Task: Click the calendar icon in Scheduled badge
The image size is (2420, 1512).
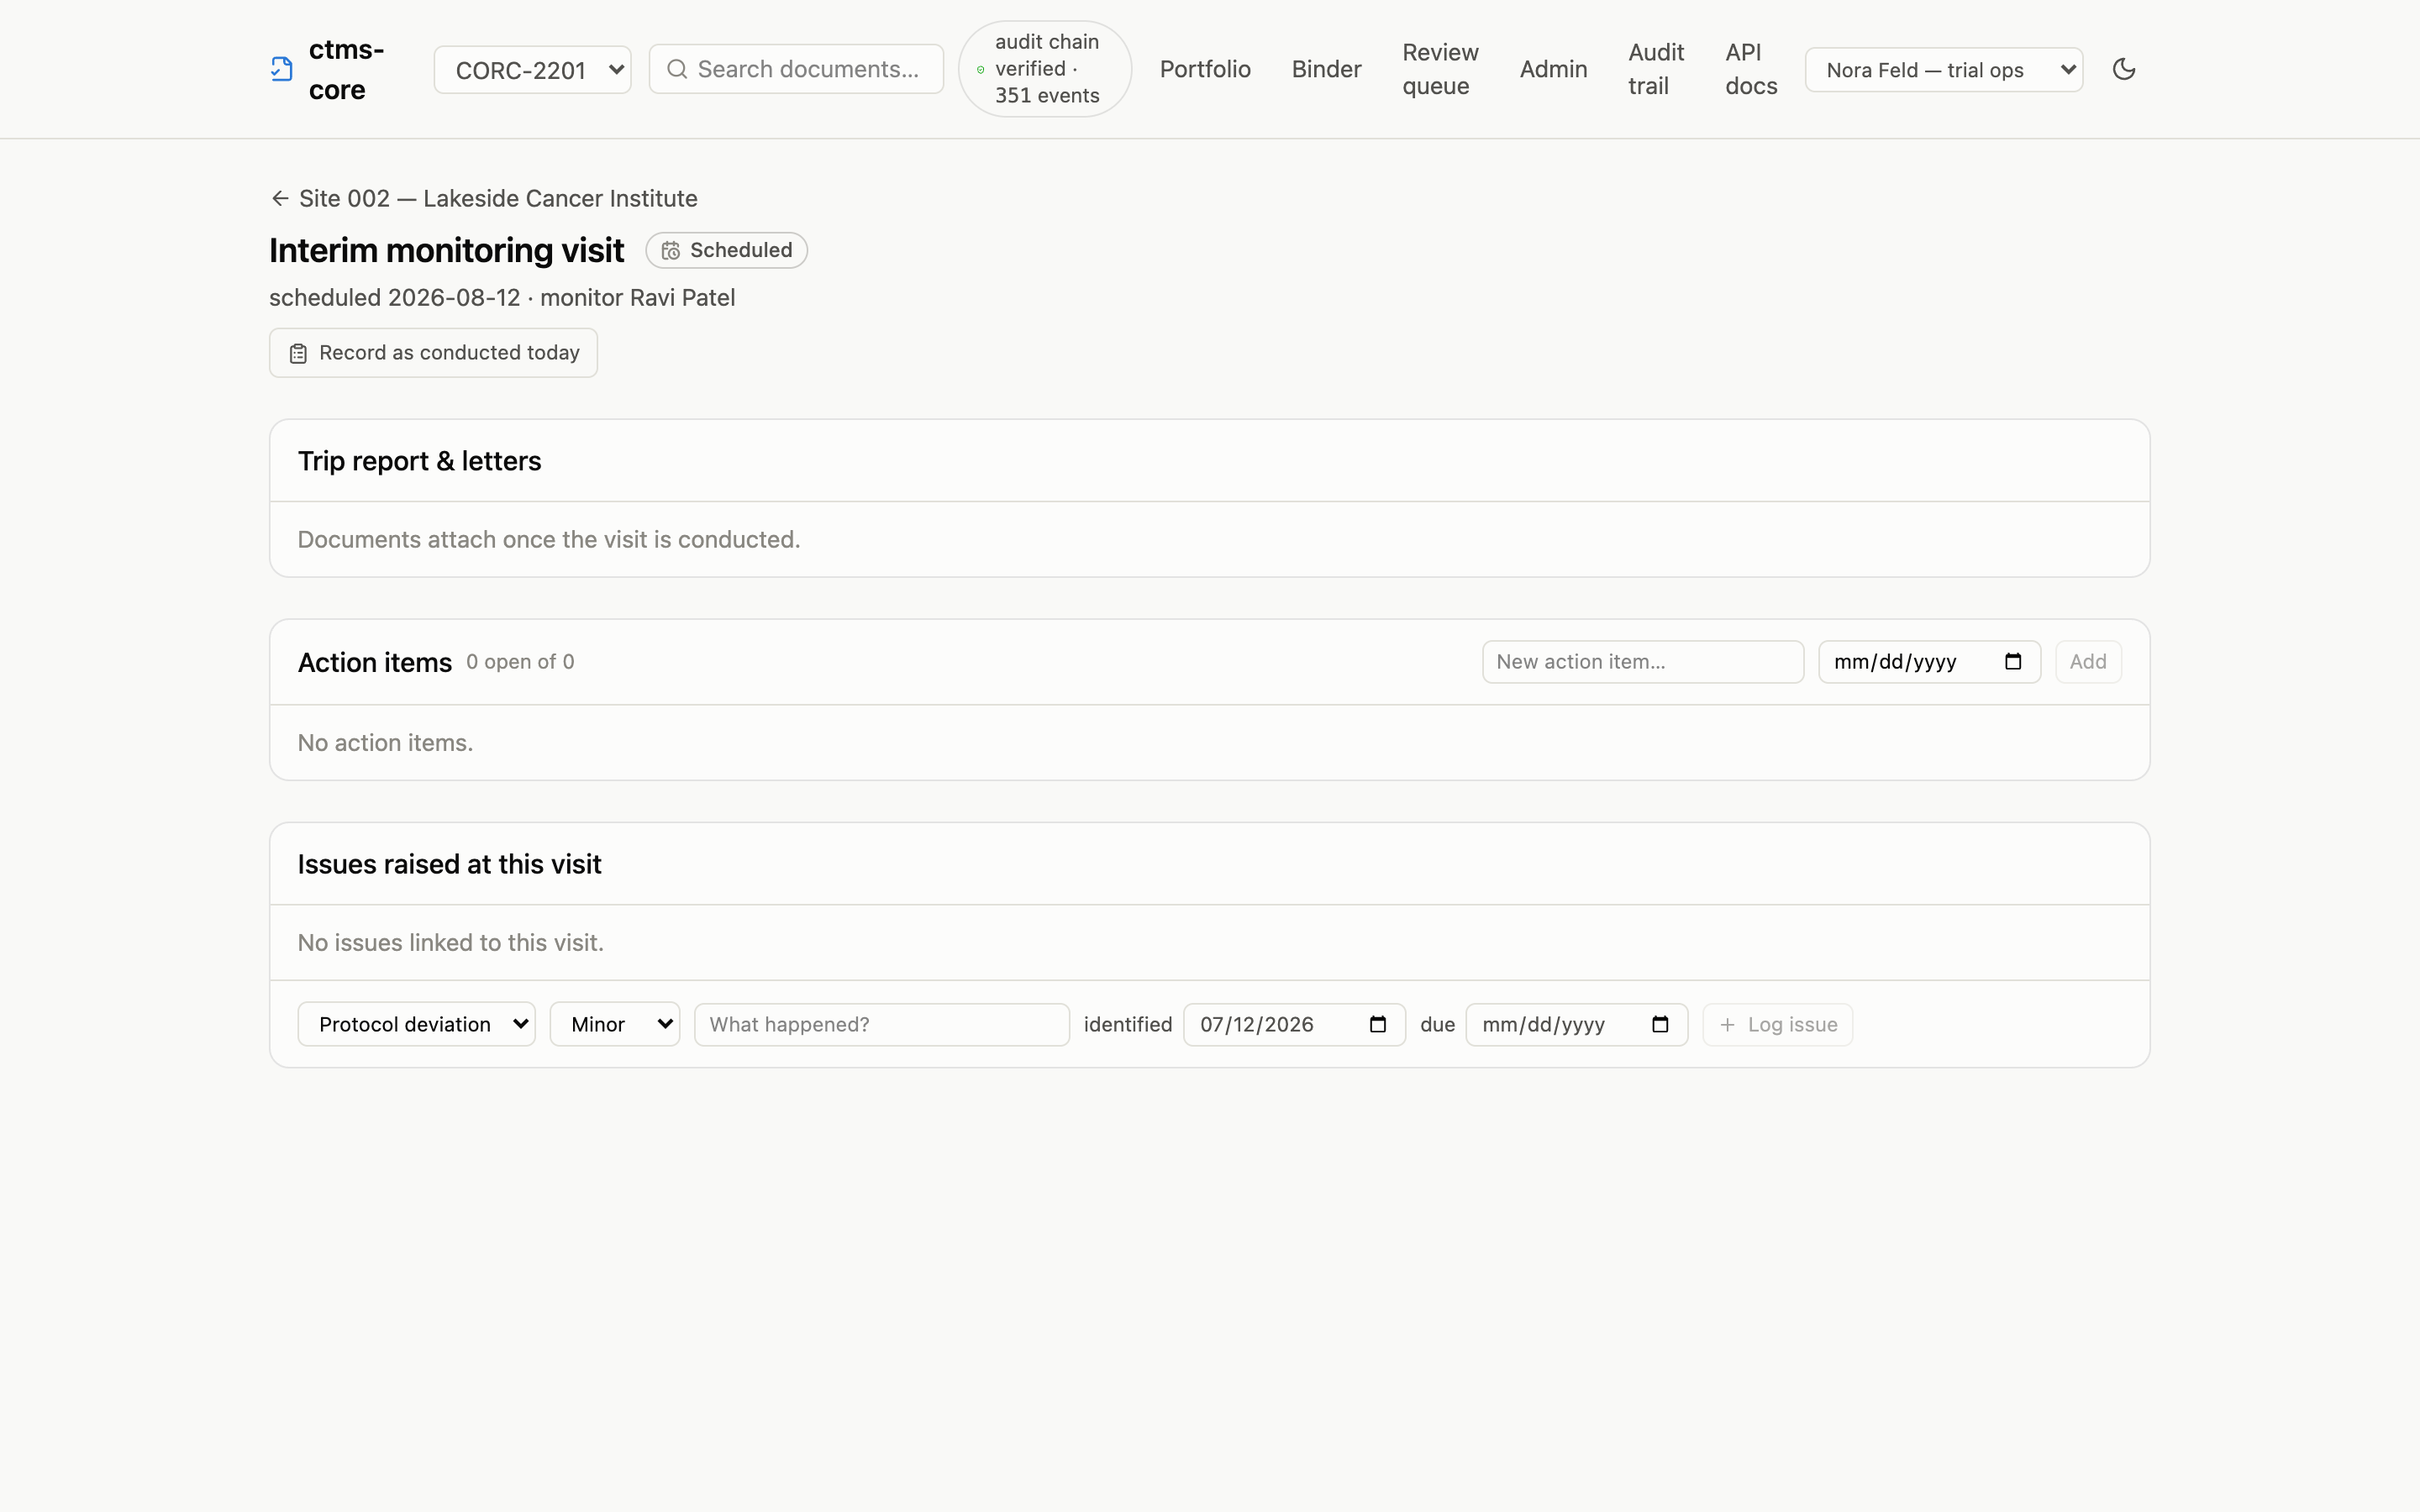Action: tap(670, 250)
